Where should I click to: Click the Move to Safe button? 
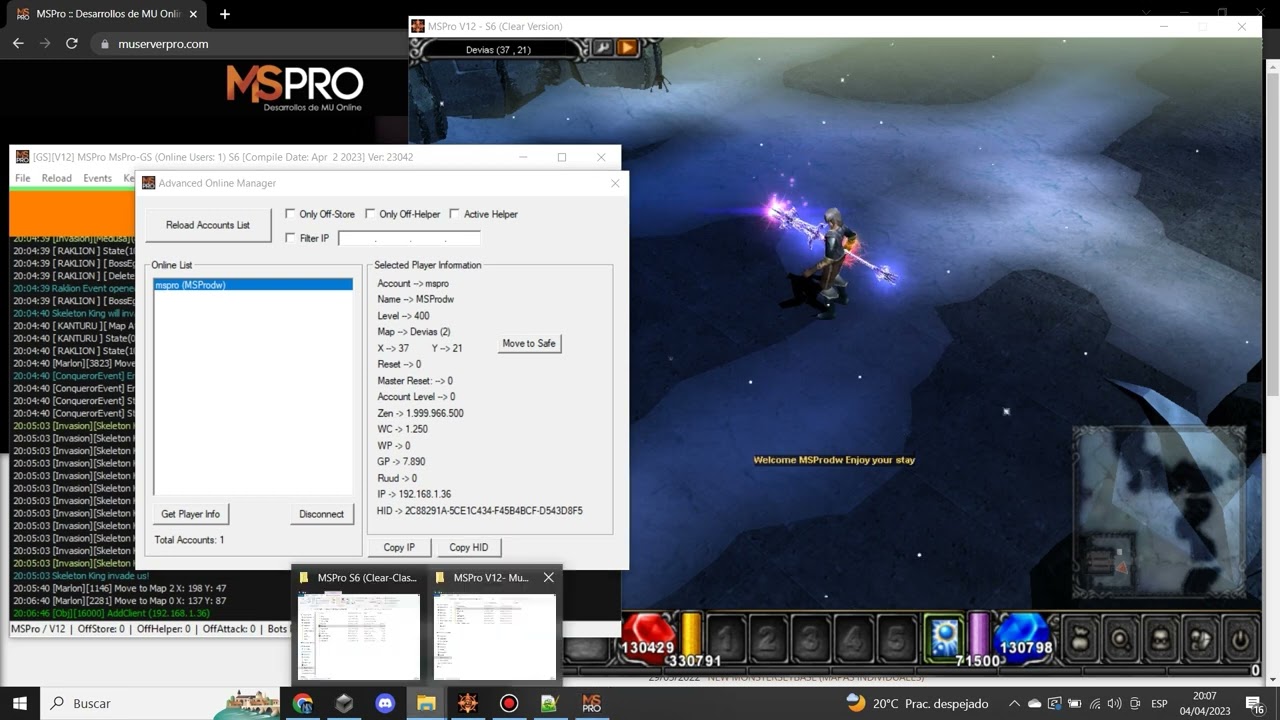click(529, 343)
